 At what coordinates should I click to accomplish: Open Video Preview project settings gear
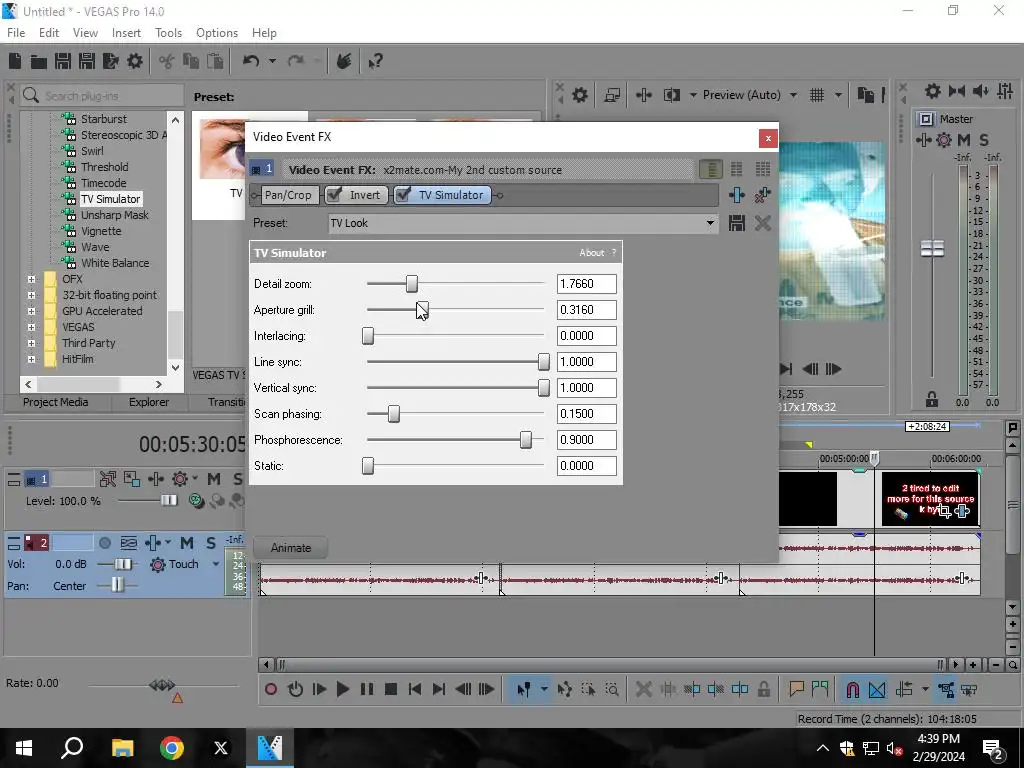[x=579, y=95]
